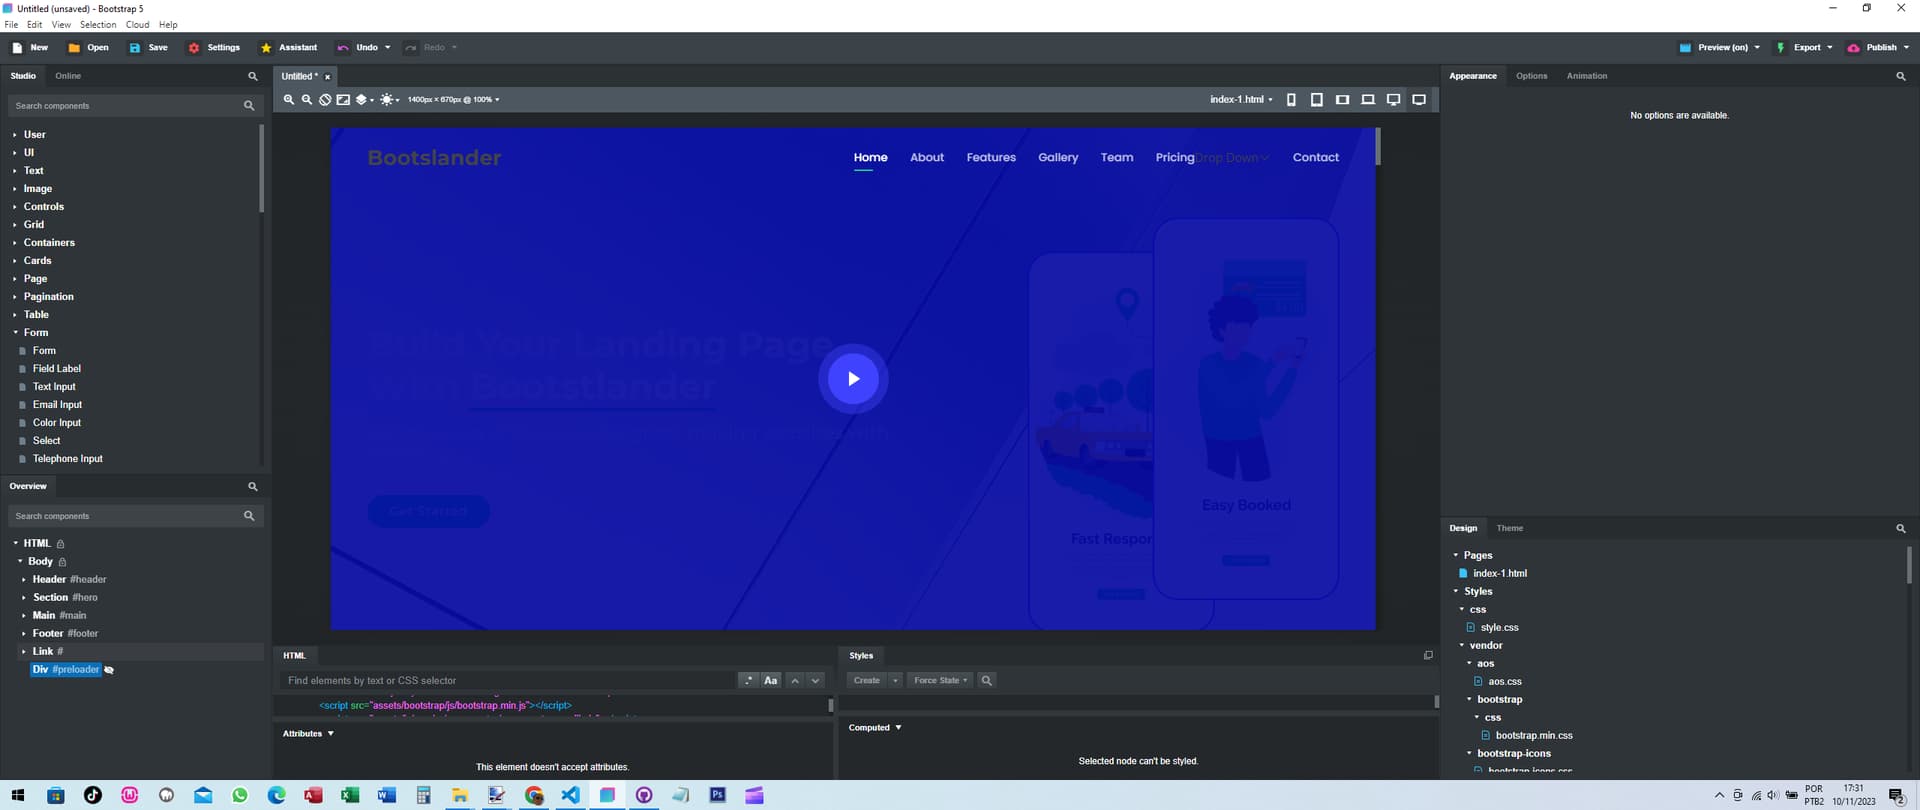Collapse the Form component group
The image size is (1920, 810).
tap(15, 333)
